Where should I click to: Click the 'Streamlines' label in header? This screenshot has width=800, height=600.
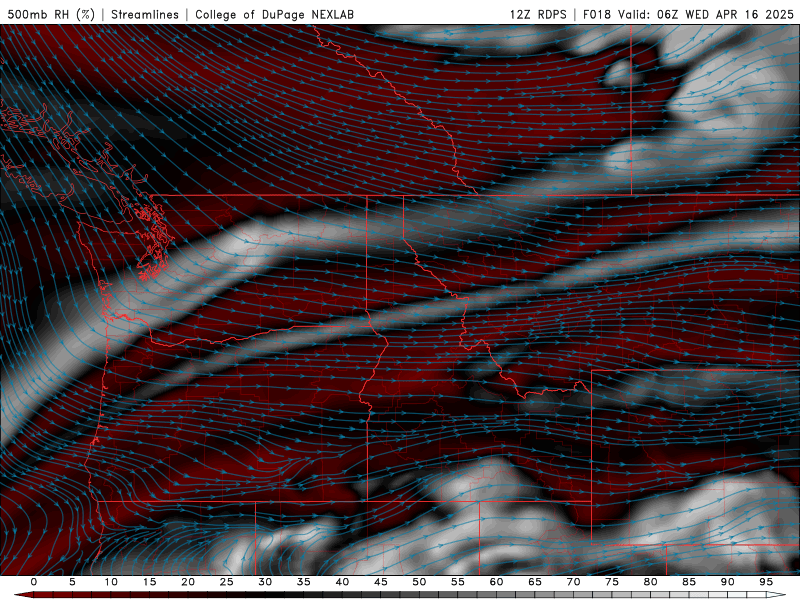[x=145, y=14]
